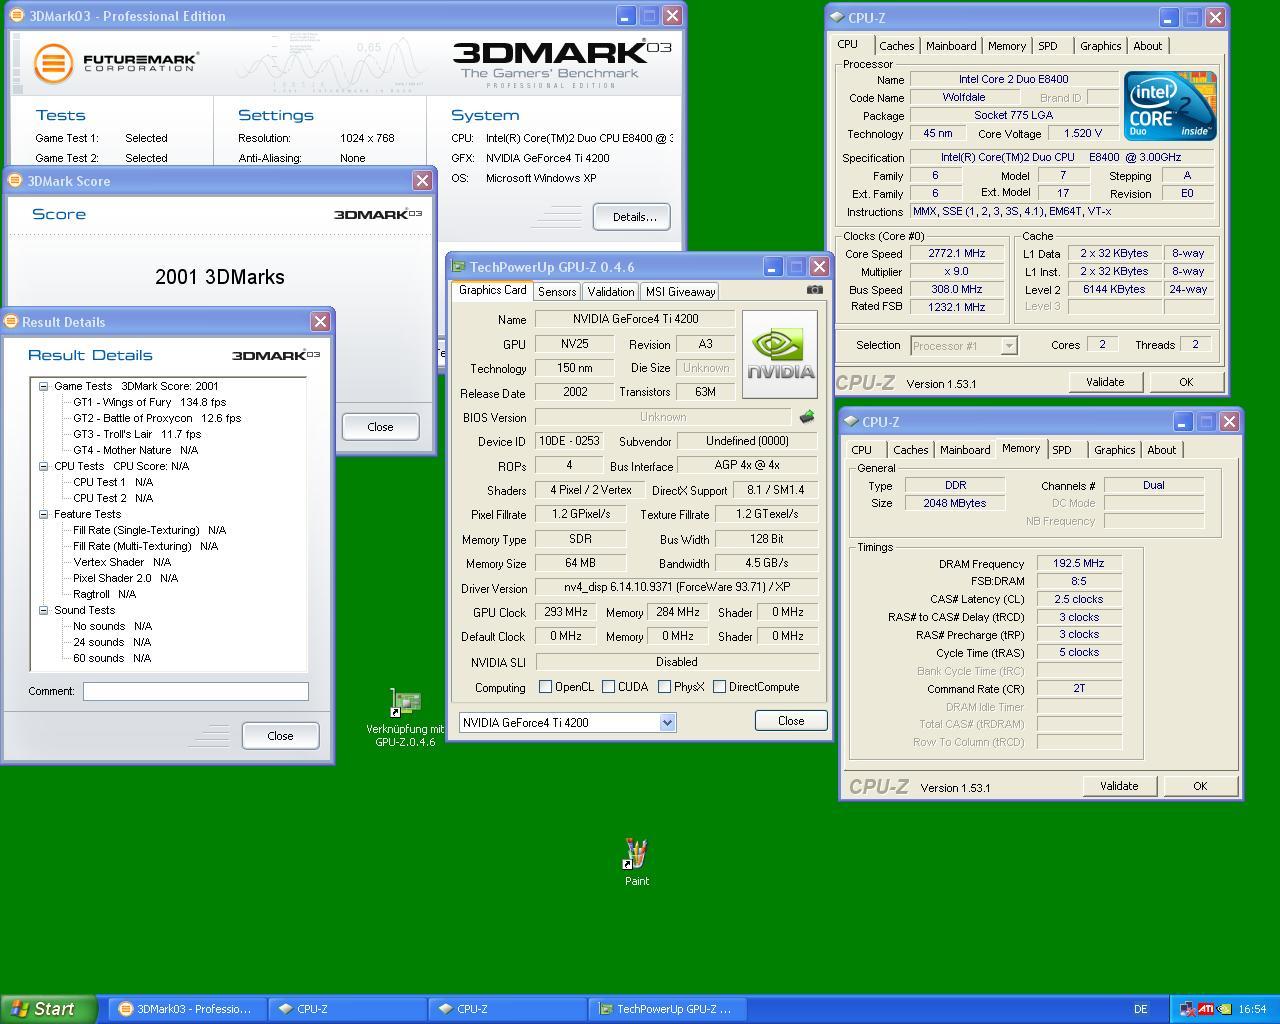
Task: Click Close in the Result Details window
Action: click(x=280, y=735)
